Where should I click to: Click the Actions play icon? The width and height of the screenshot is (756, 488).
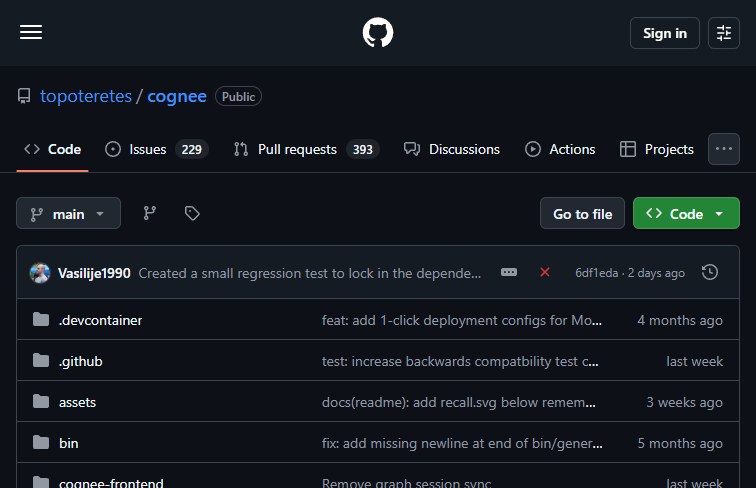click(533, 149)
